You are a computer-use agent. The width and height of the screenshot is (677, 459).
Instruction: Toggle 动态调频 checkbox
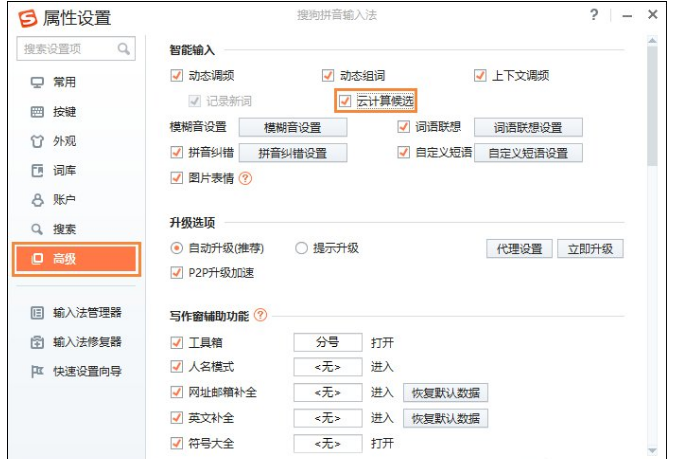click(x=176, y=76)
